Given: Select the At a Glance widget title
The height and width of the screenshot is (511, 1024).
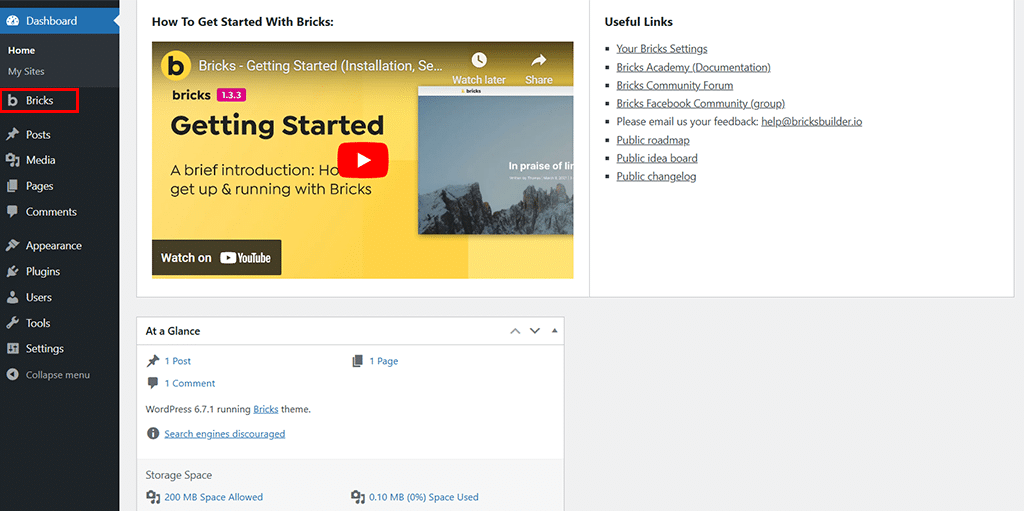Looking at the screenshot, I should 173,331.
